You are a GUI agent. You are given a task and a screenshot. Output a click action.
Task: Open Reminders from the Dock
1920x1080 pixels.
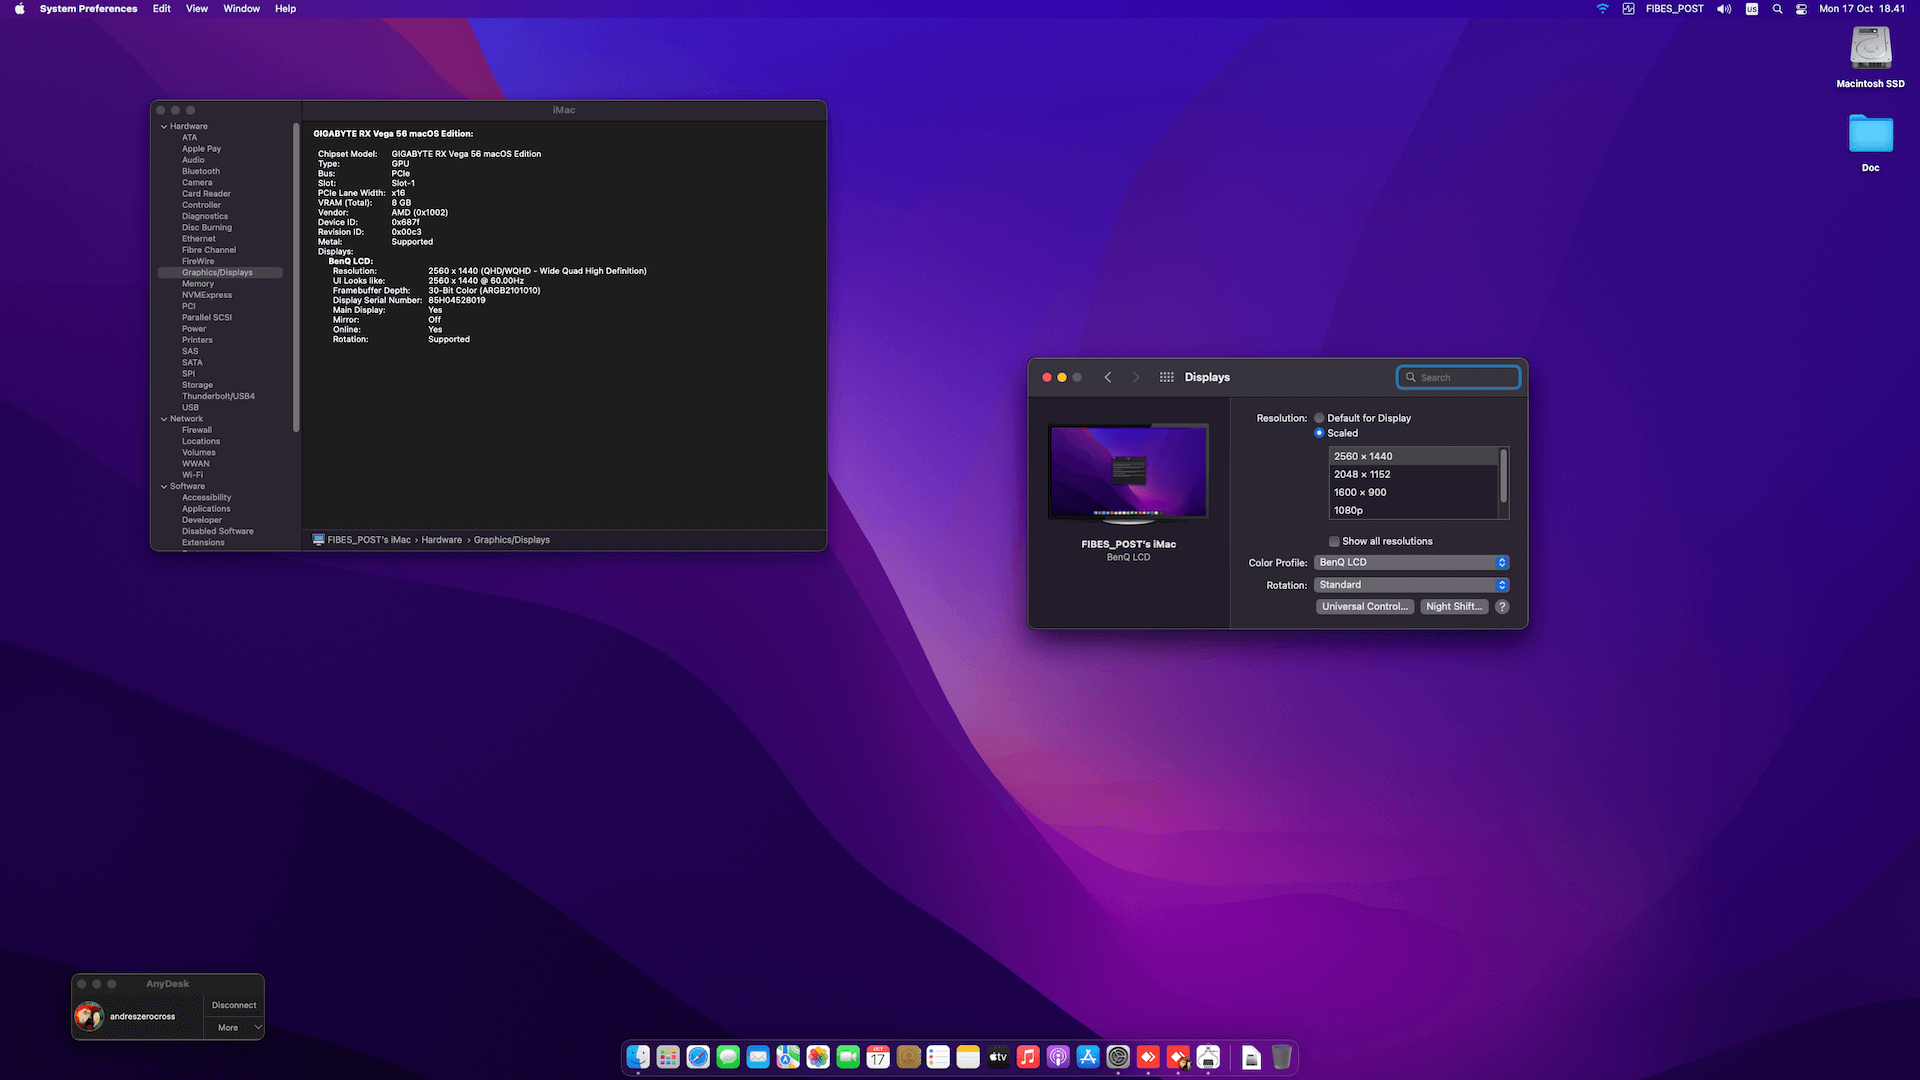938,1057
